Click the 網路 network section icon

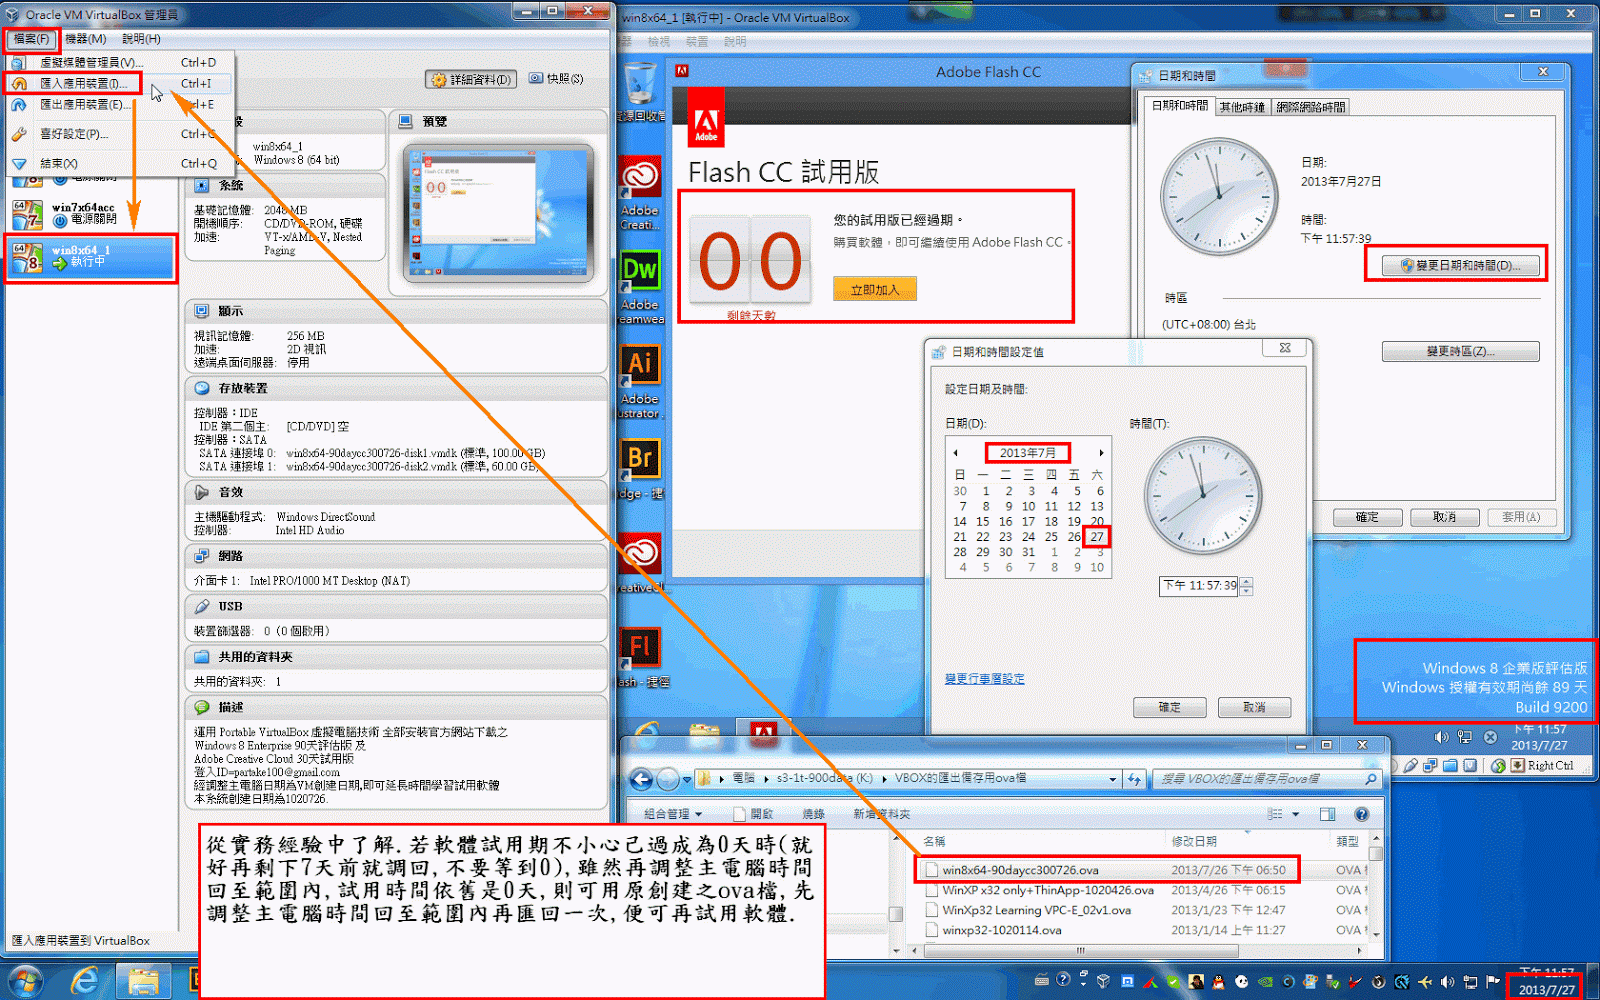(x=202, y=556)
